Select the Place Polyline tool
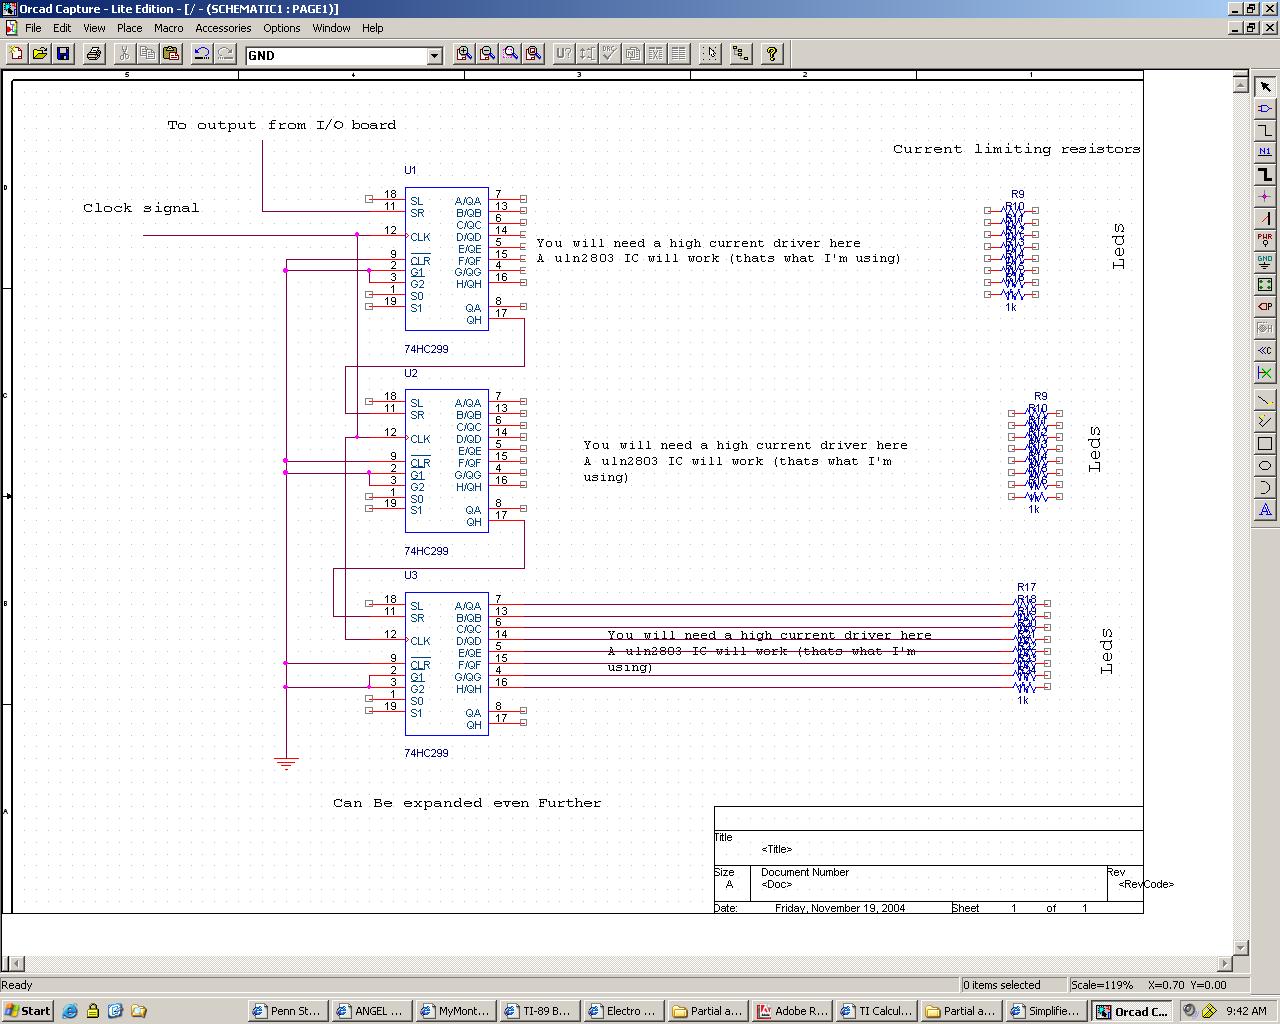Viewport: 1280px width, 1024px height. [x=1265, y=421]
